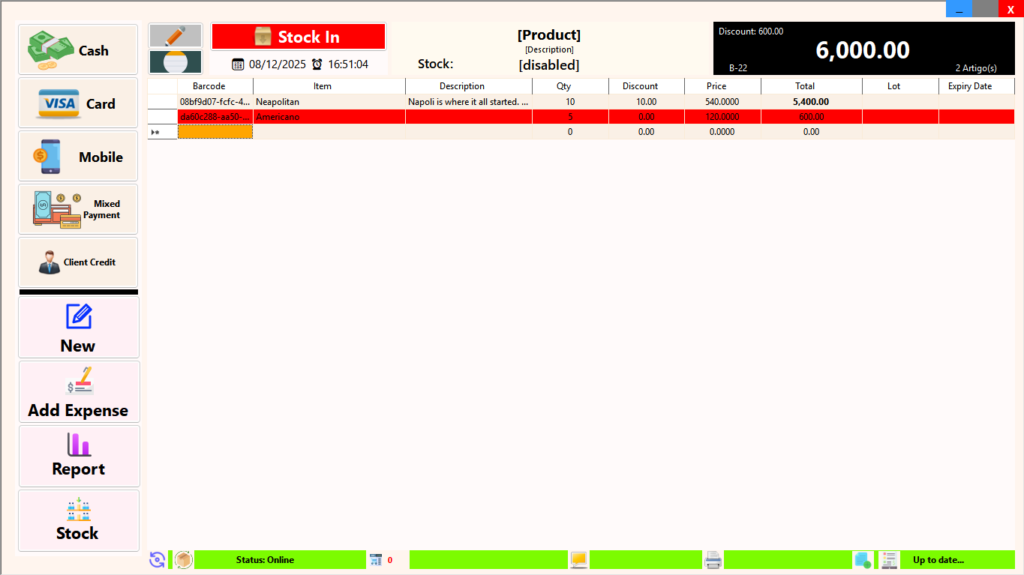Pick Mobile payment option

[x=78, y=156]
